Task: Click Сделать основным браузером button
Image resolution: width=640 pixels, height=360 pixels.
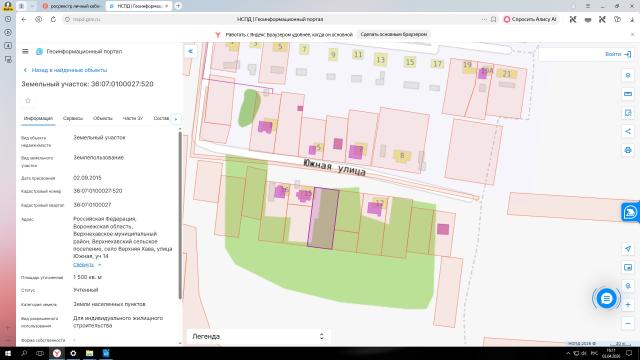Action: pyautogui.click(x=393, y=34)
